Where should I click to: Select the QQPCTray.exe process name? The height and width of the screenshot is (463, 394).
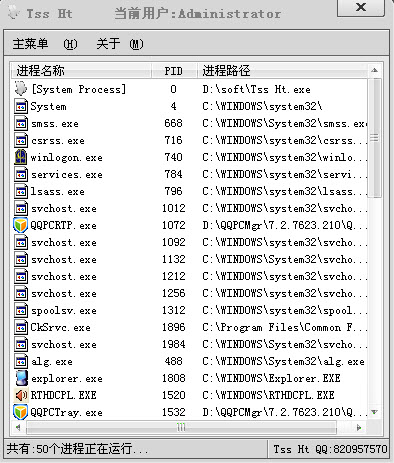tap(67, 413)
